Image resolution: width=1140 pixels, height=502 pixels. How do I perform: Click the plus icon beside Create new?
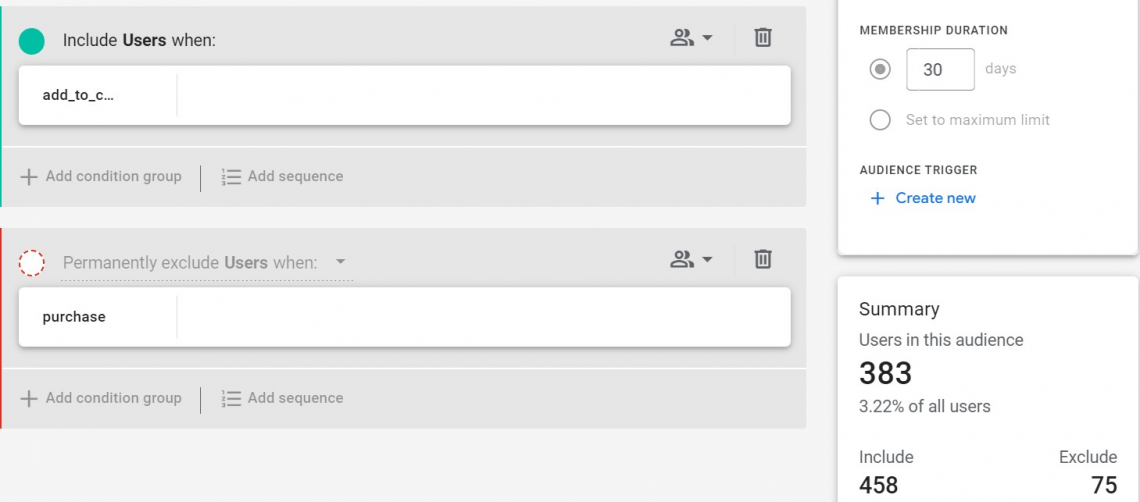tap(878, 199)
